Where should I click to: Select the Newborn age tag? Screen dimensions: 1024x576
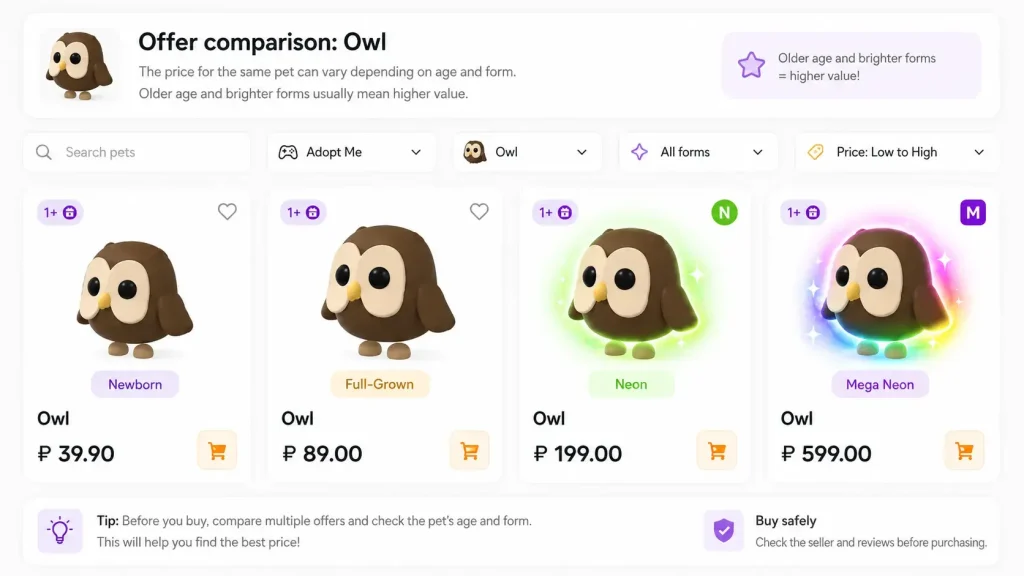[135, 384]
